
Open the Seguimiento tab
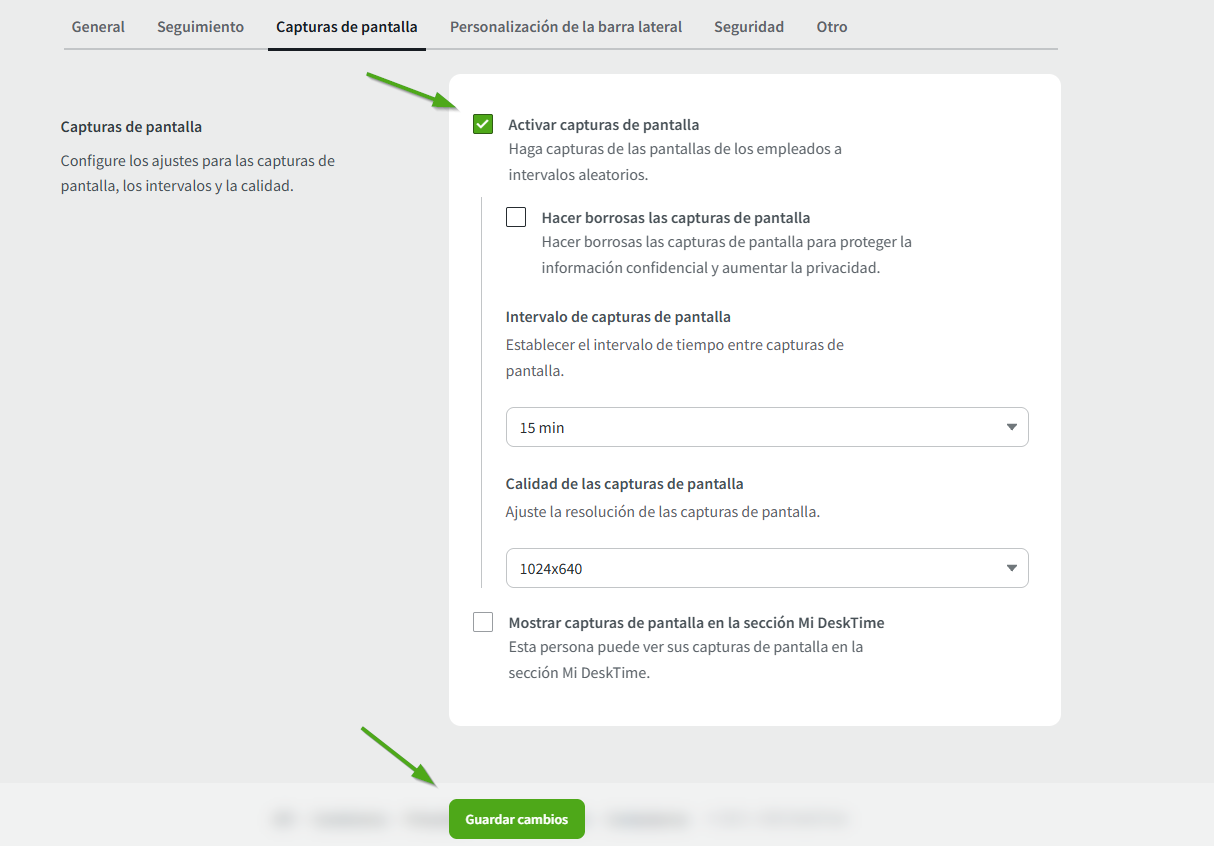(200, 27)
